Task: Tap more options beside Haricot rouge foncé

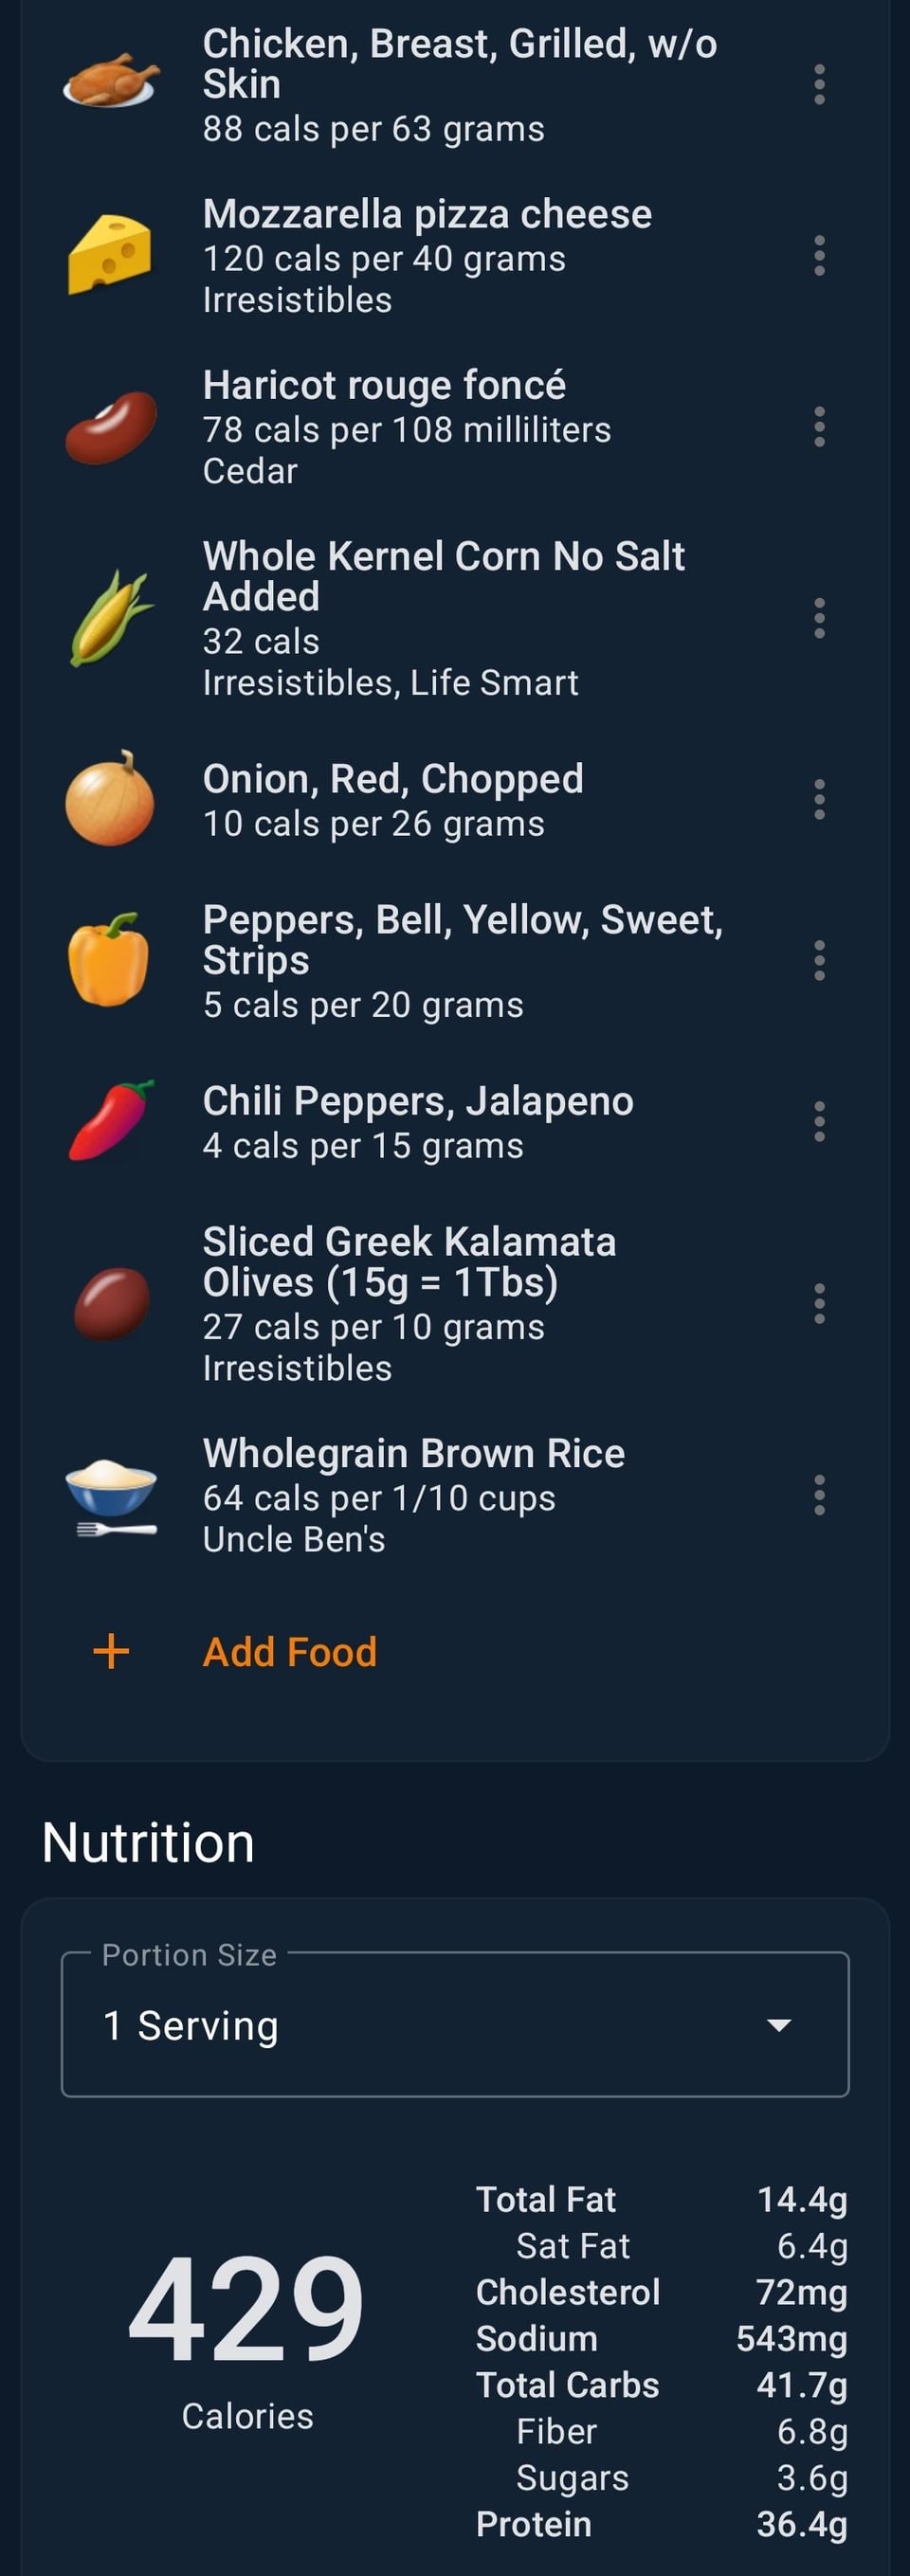Action: pyautogui.click(x=819, y=427)
